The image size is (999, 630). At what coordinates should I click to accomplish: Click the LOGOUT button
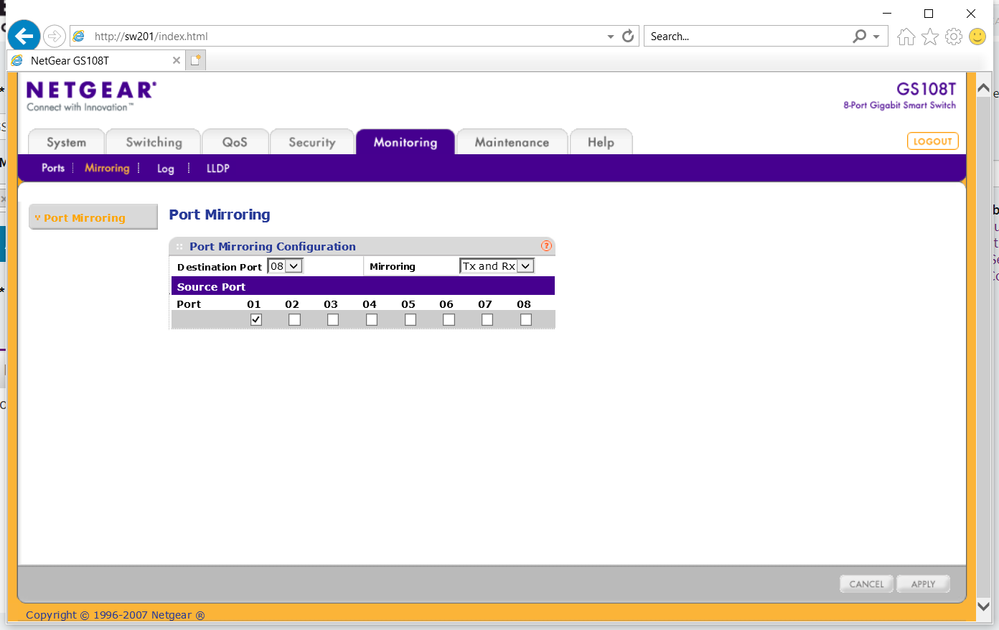[932, 141]
